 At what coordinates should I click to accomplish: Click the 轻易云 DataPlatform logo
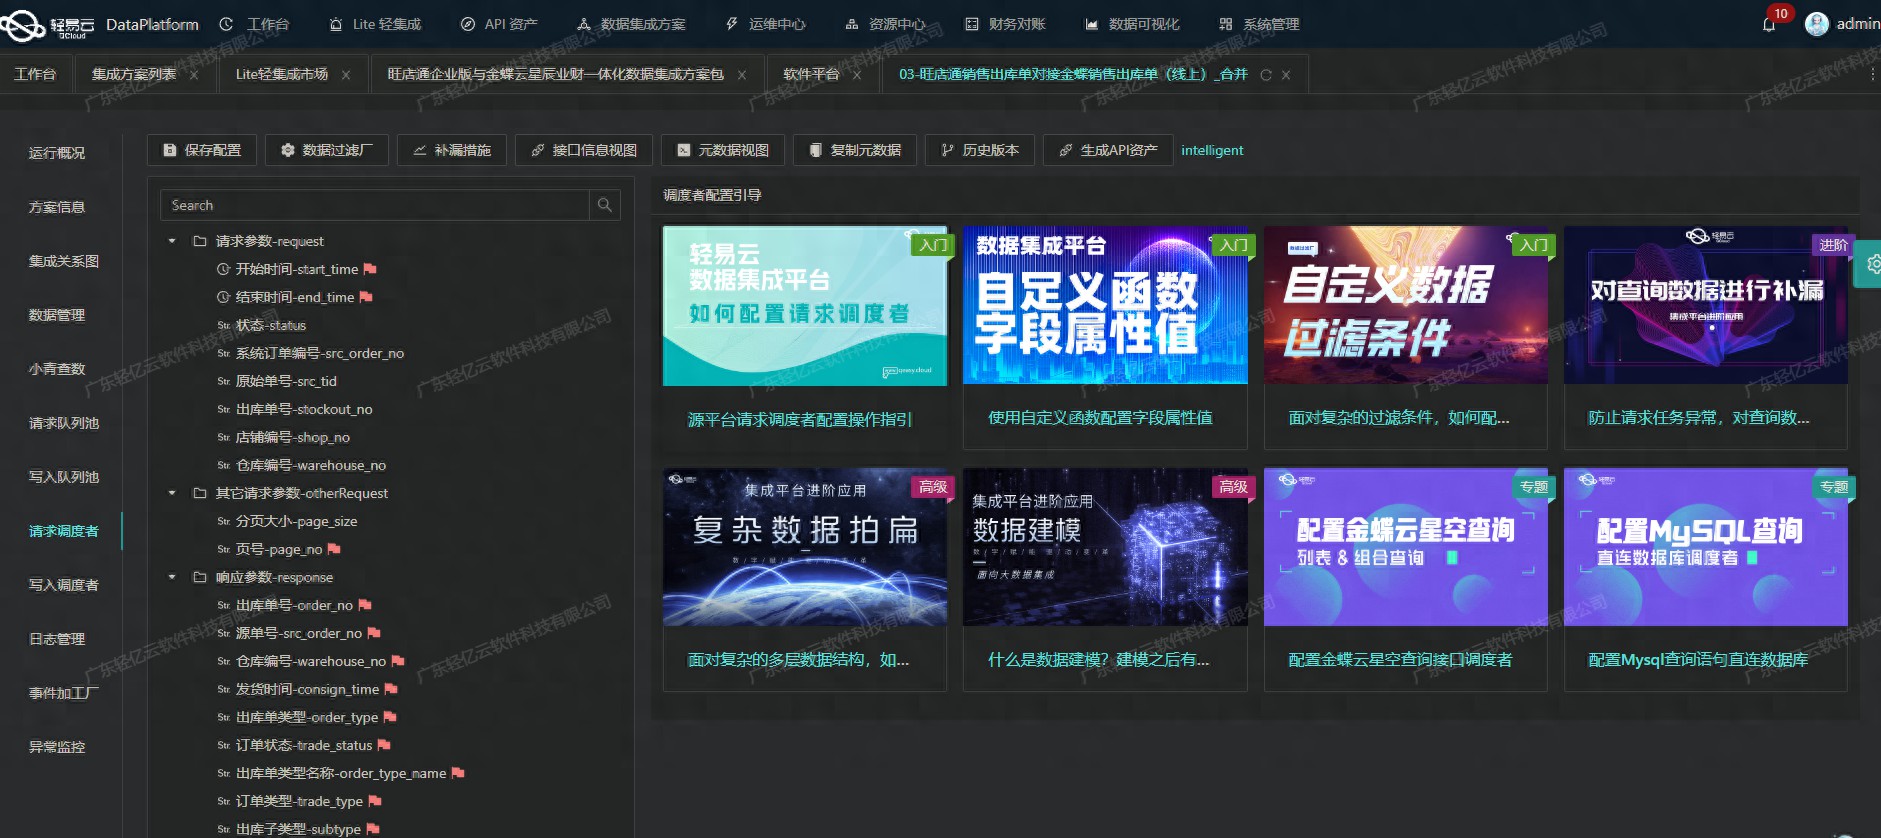pyautogui.click(x=100, y=24)
